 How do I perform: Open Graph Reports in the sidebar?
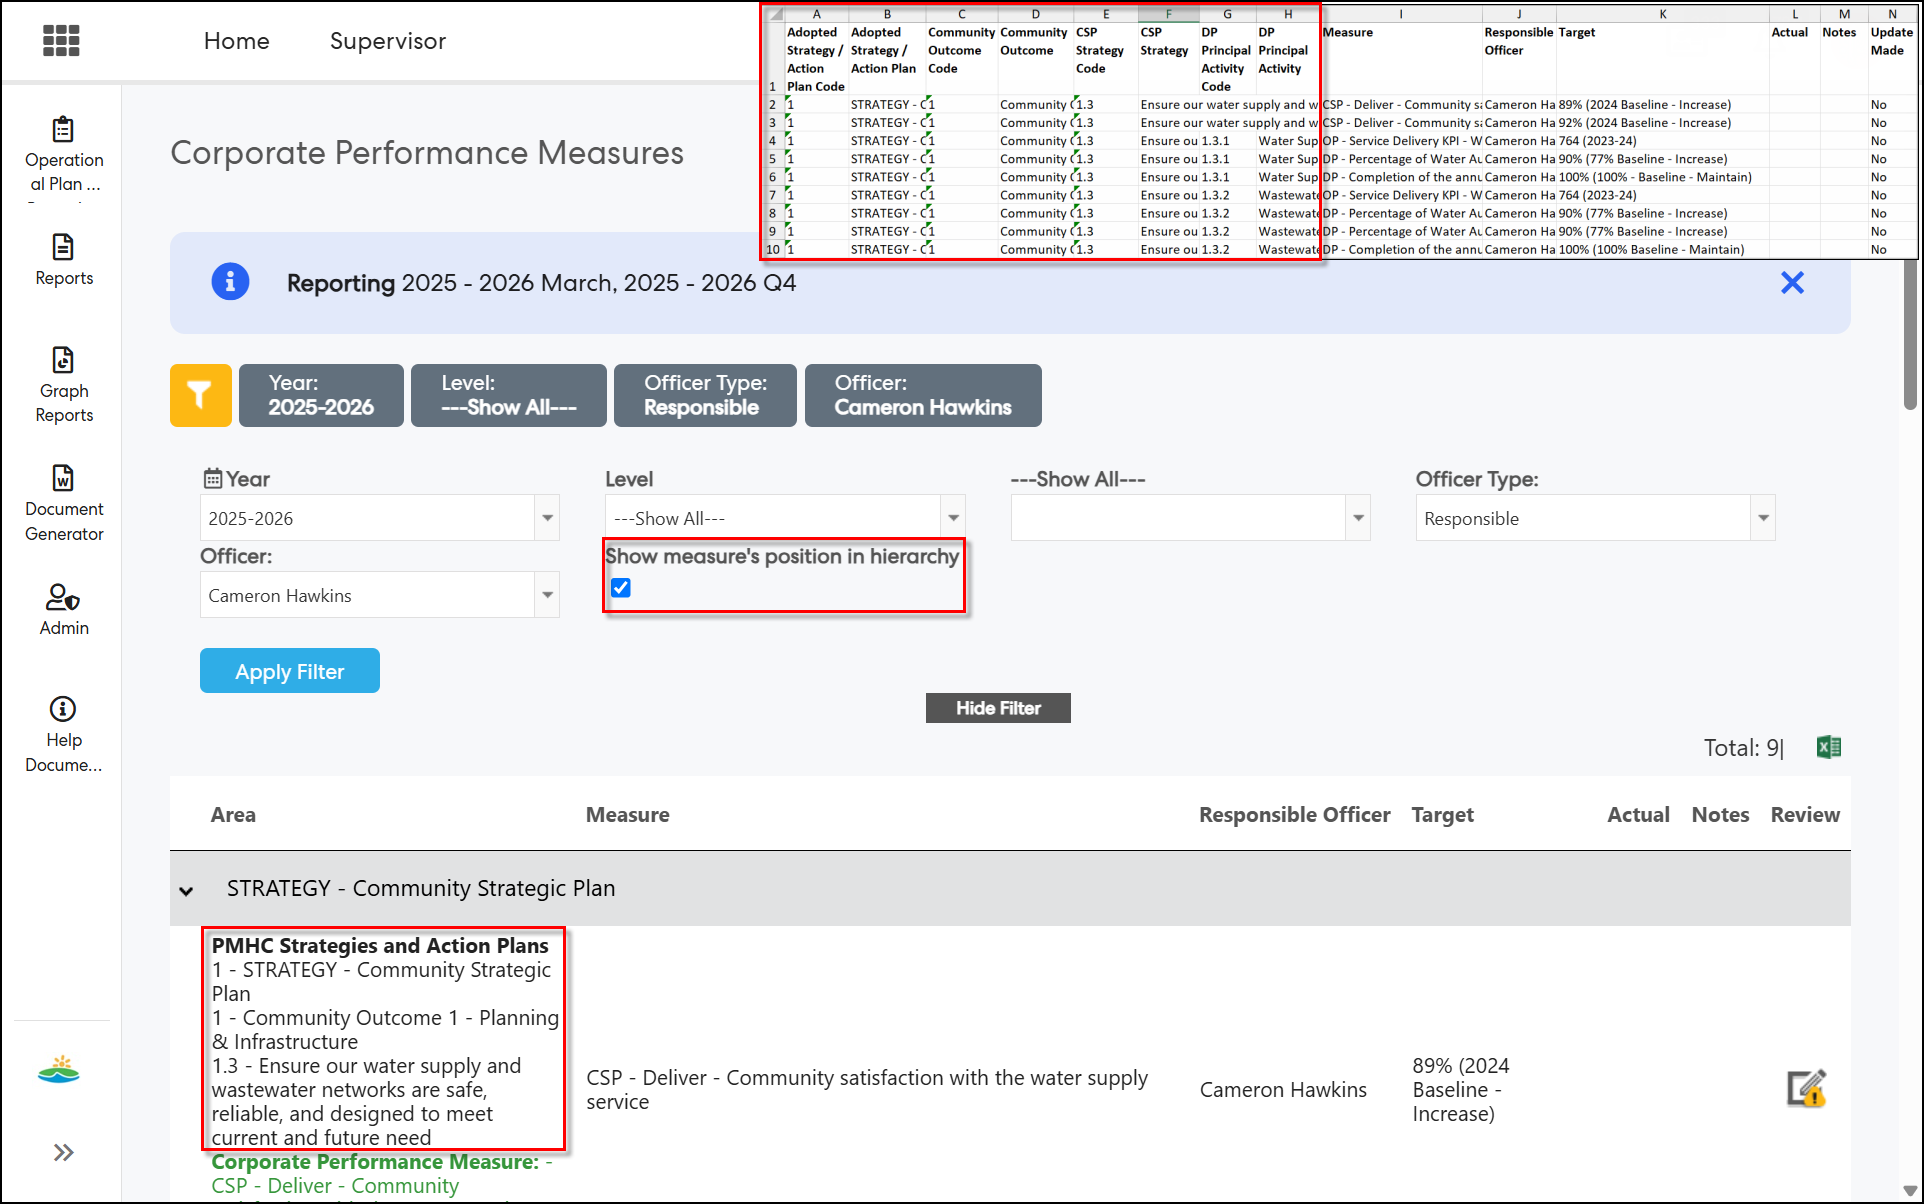click(64, 384)
